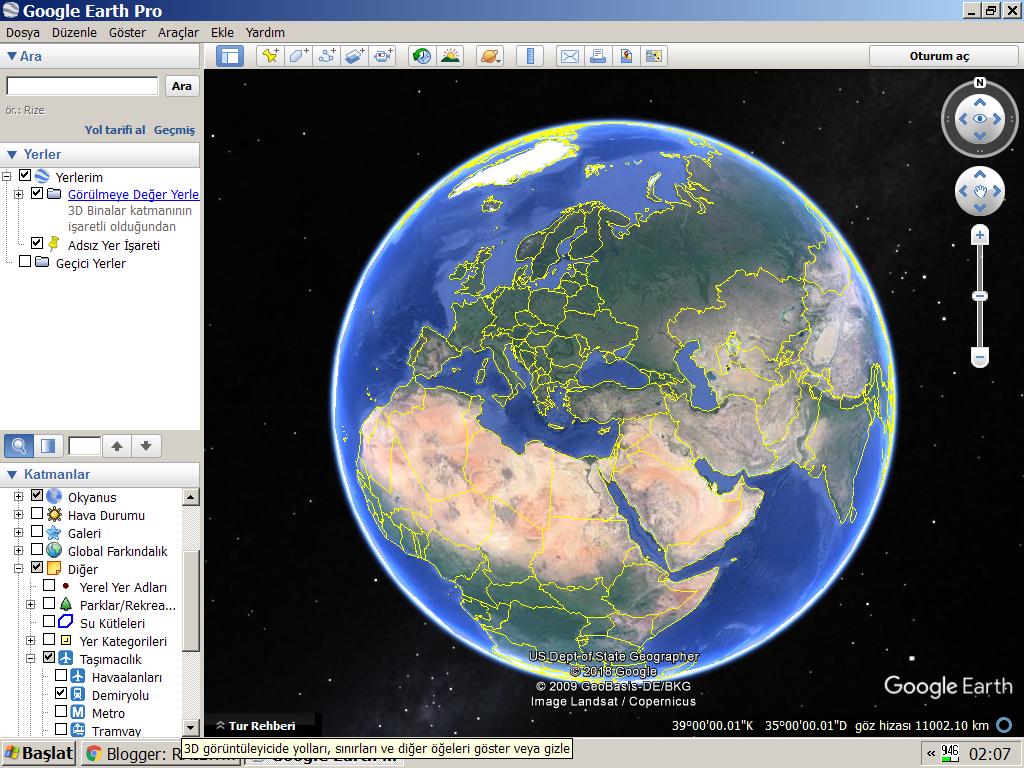Click the transparency icon next to magnifier
This screenshot has height=768, width=1024.
click(x=48, y=446)
